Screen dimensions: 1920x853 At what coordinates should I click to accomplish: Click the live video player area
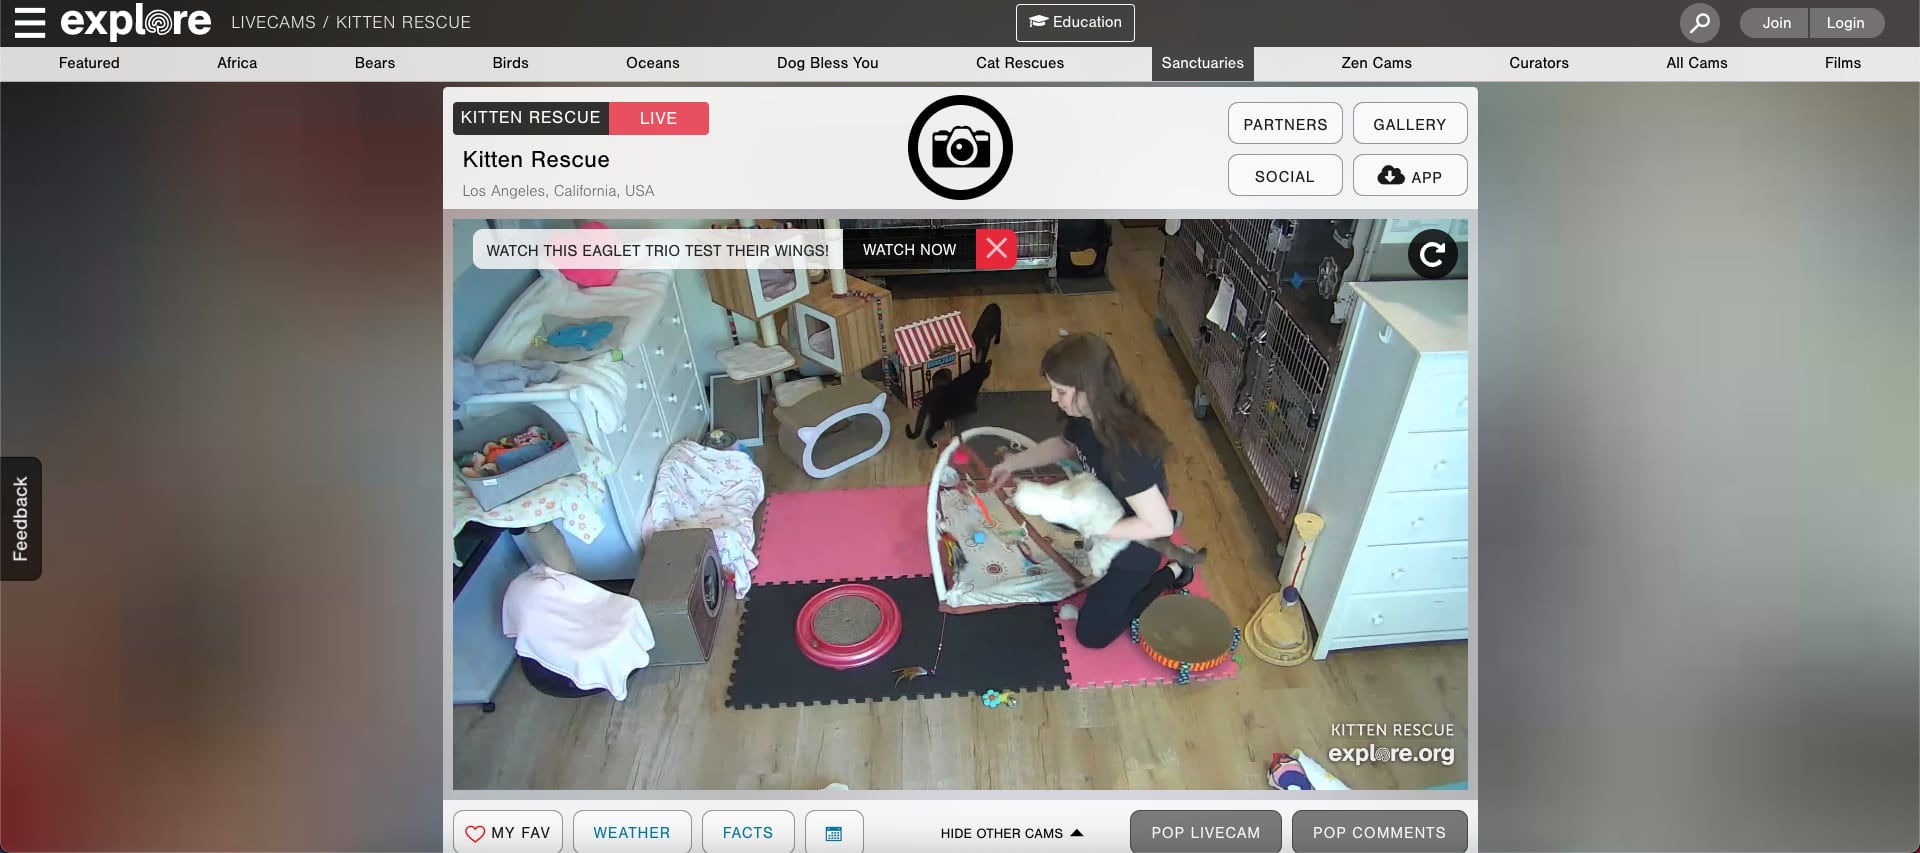point(960,504)
